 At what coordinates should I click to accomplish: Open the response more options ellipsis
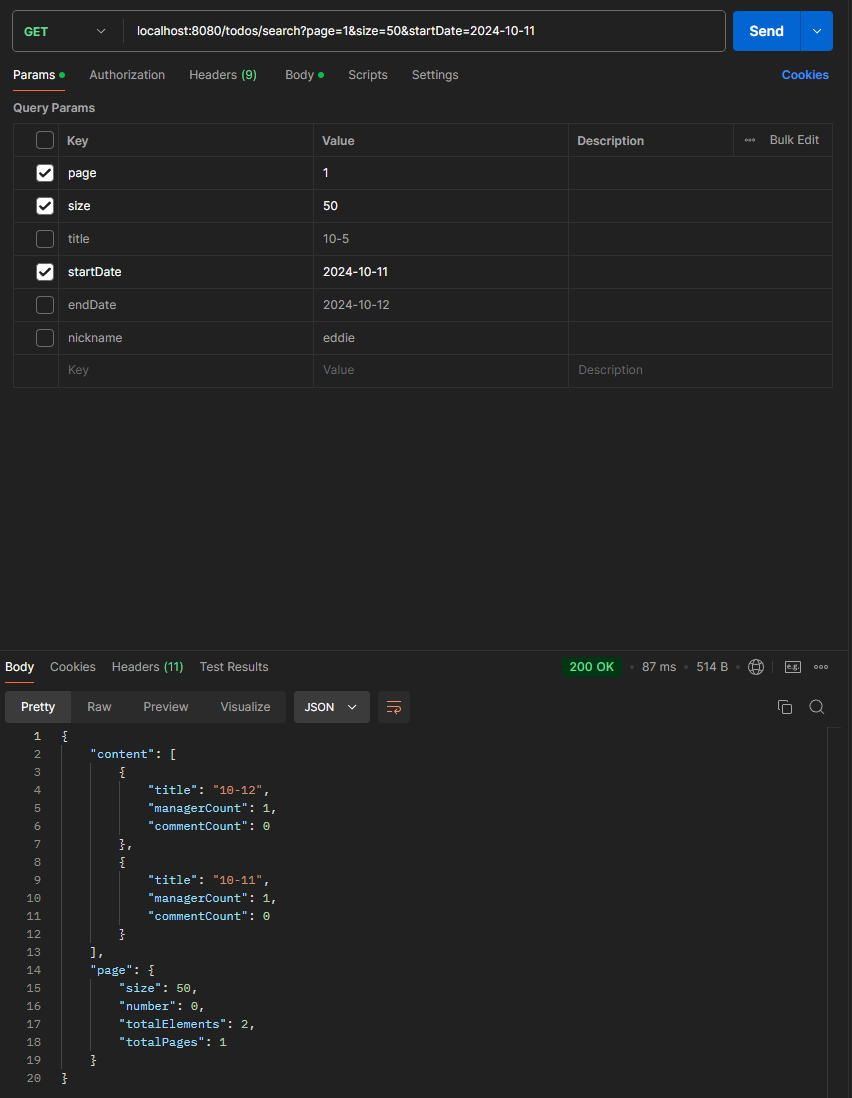pos(821,667)
